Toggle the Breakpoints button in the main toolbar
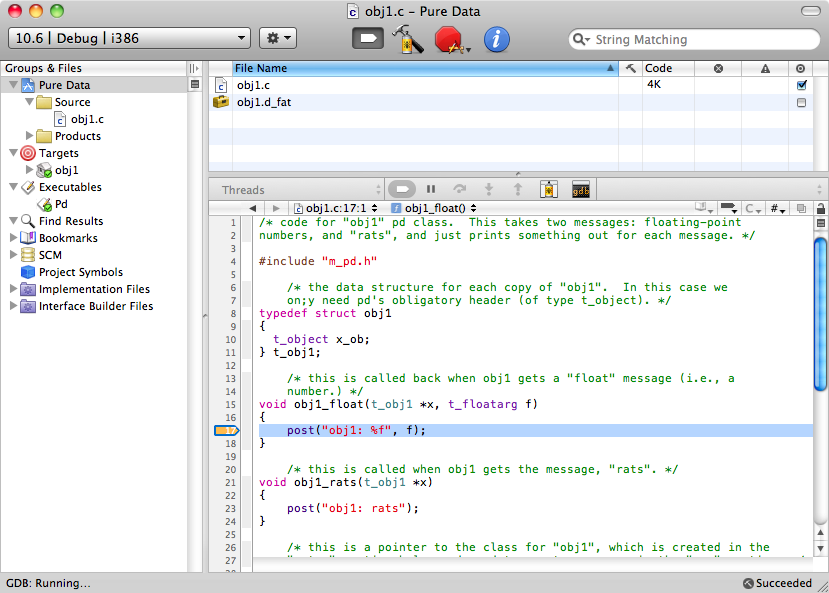Screen dimensions: 829x593 368,39
